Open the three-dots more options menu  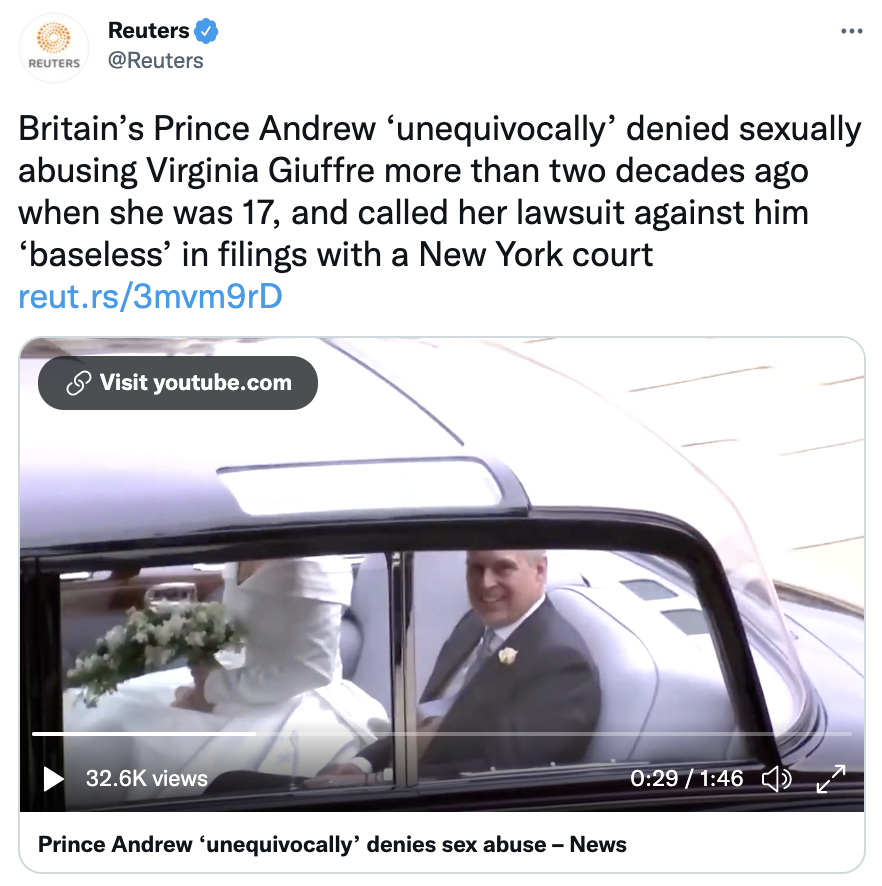(851, 31)
